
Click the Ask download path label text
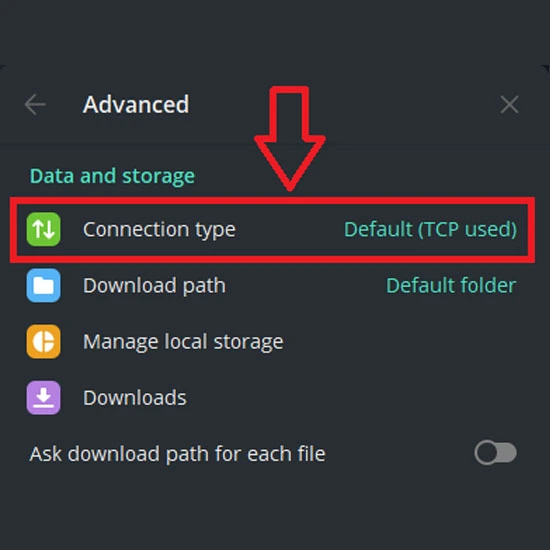coord(177,454)
